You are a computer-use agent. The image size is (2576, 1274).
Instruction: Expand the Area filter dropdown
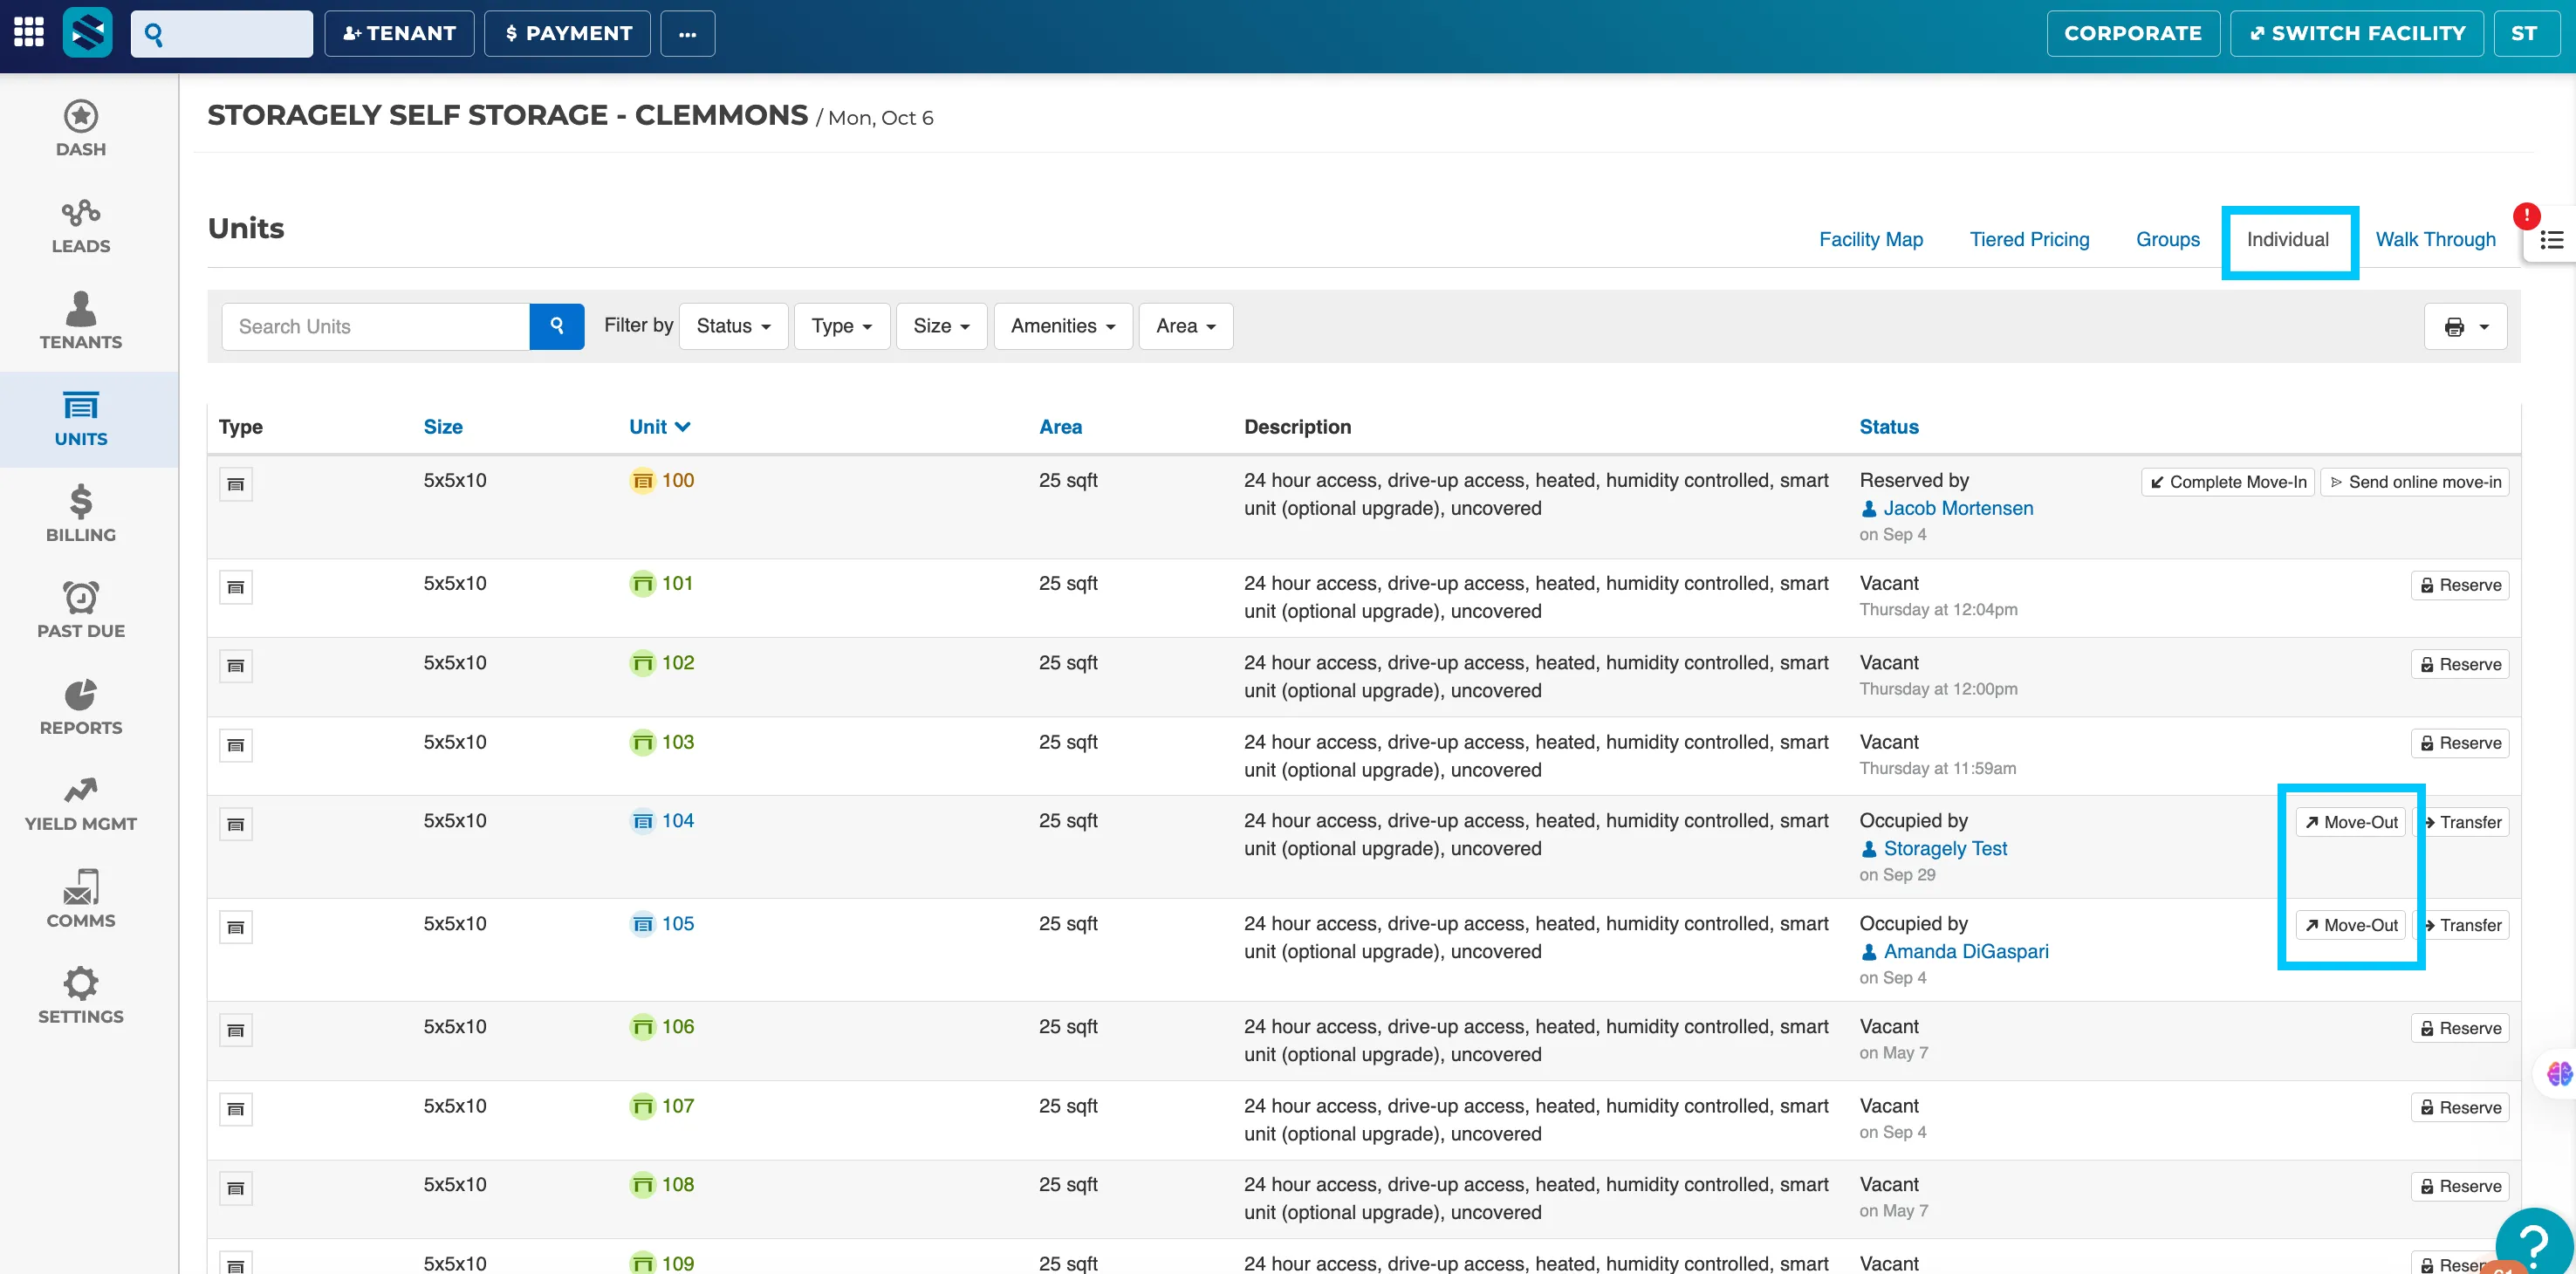pos(1186,326)
